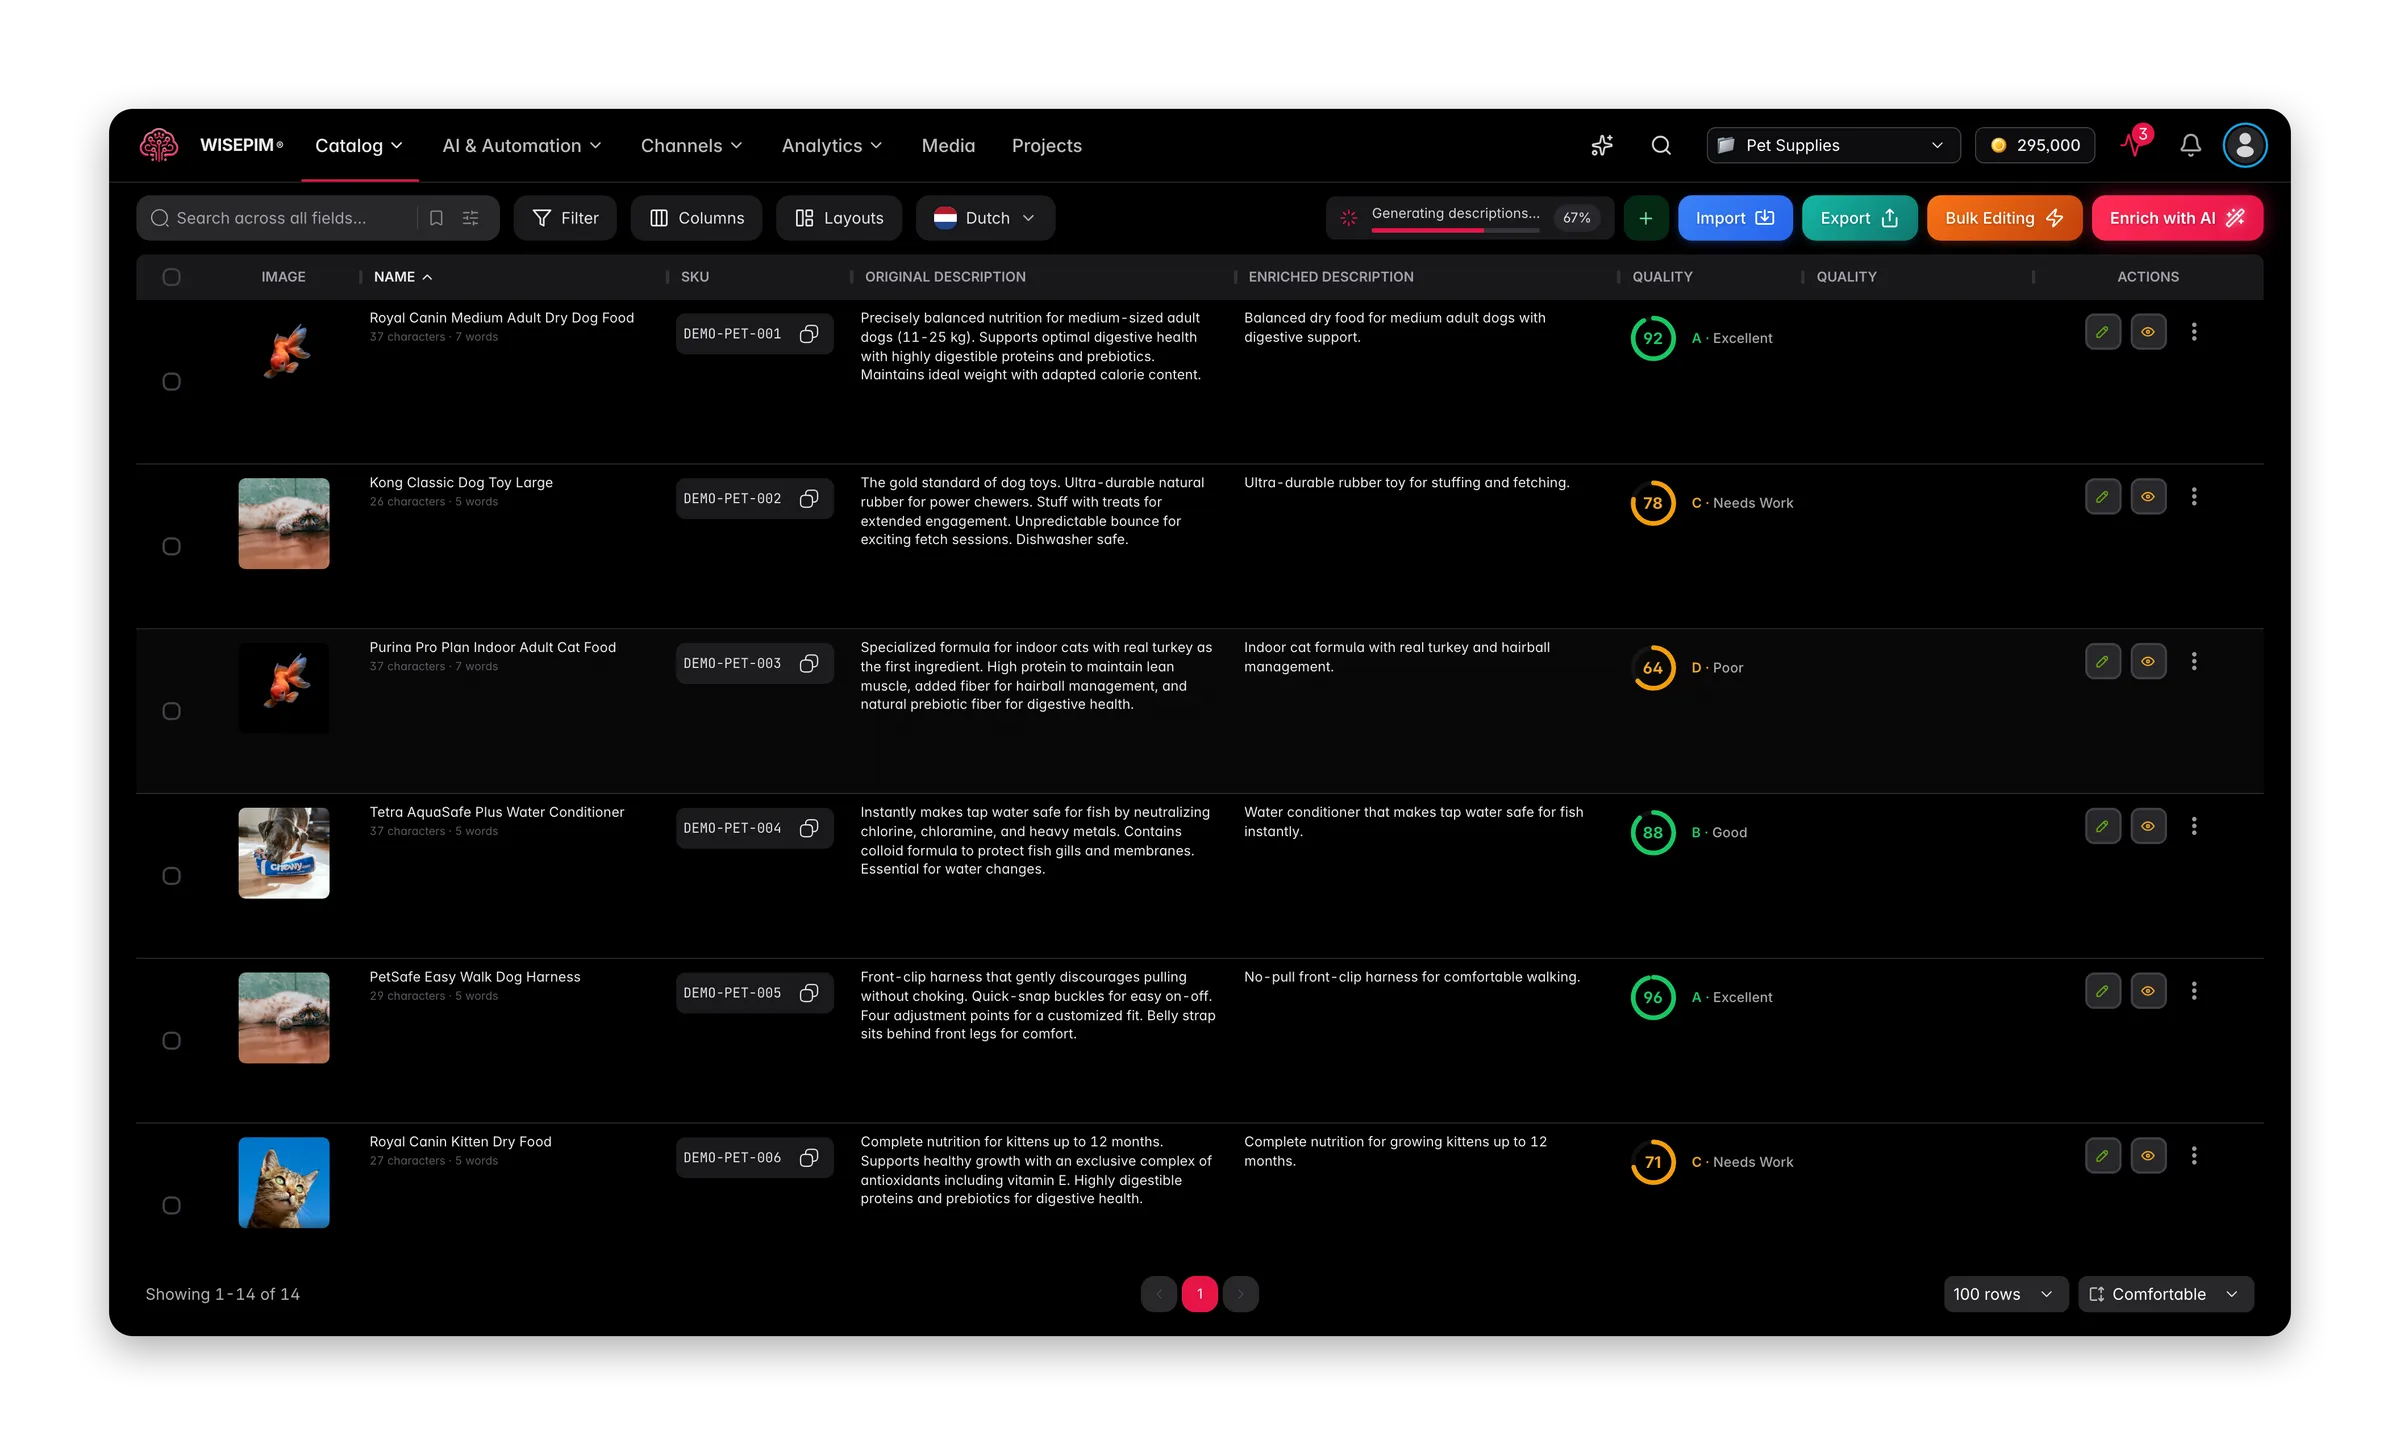Open the 100 rows page size dropdown
The image size is (2400, 1445).
click(2004, 1294)
